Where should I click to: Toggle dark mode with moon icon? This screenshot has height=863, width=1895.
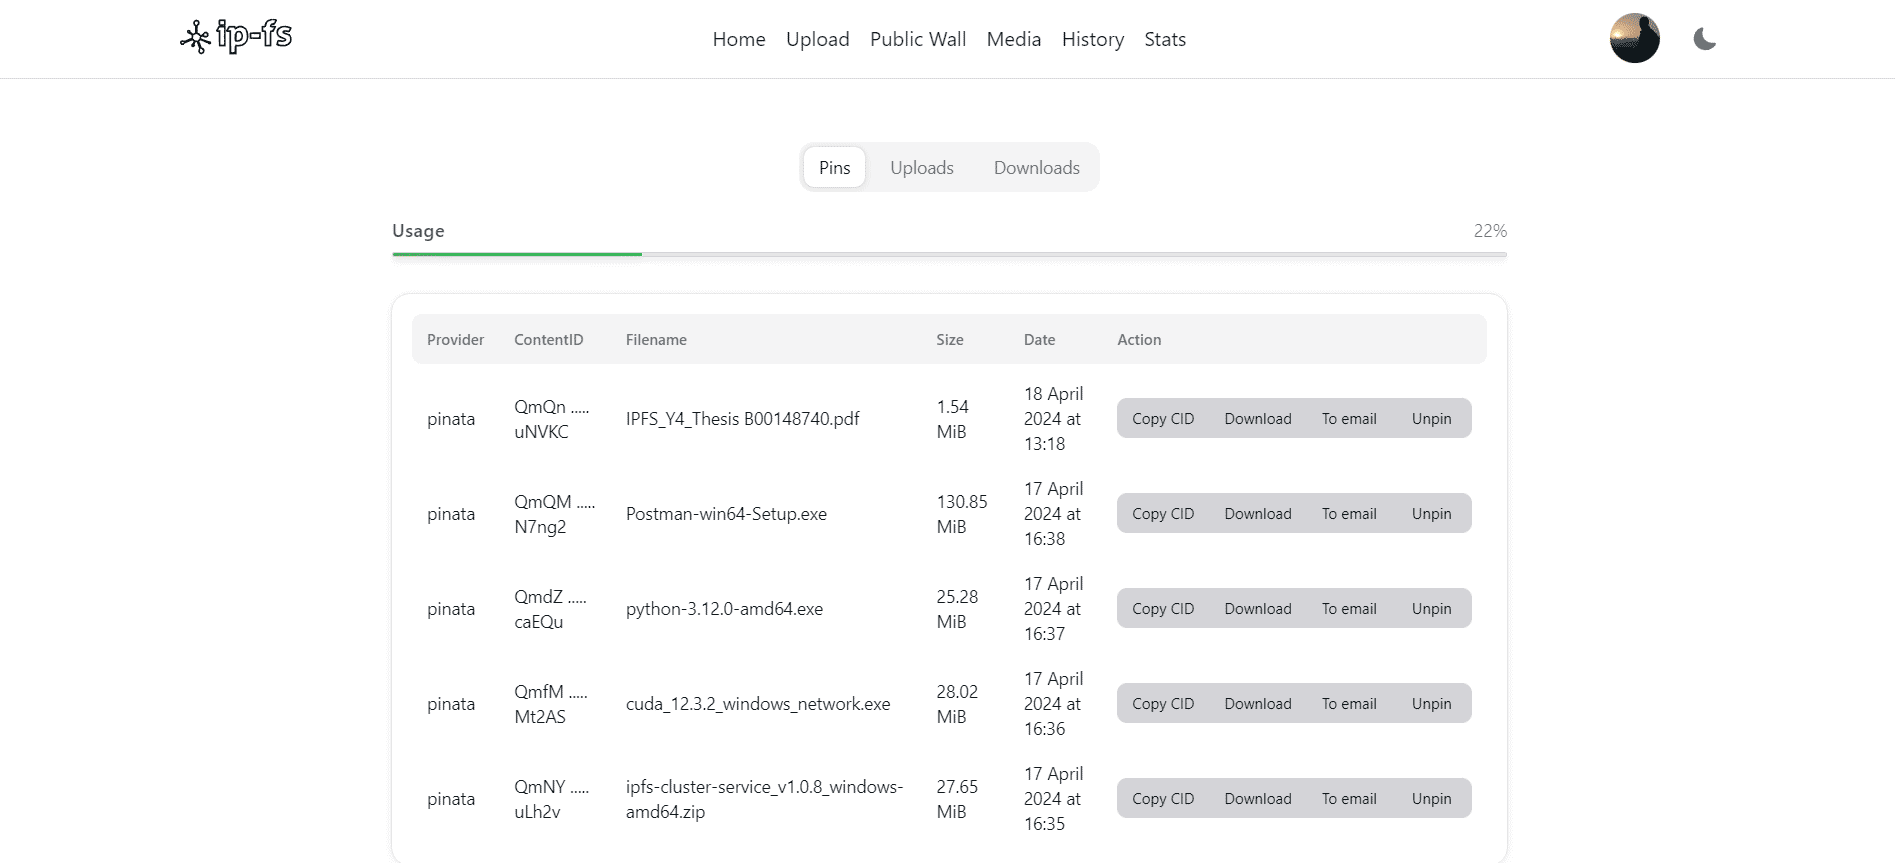1704,39
